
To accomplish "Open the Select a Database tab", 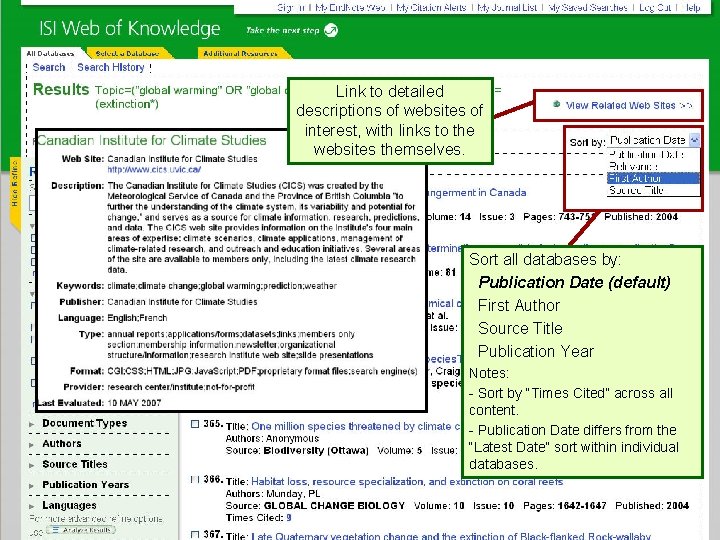I will tap(127, 53).
